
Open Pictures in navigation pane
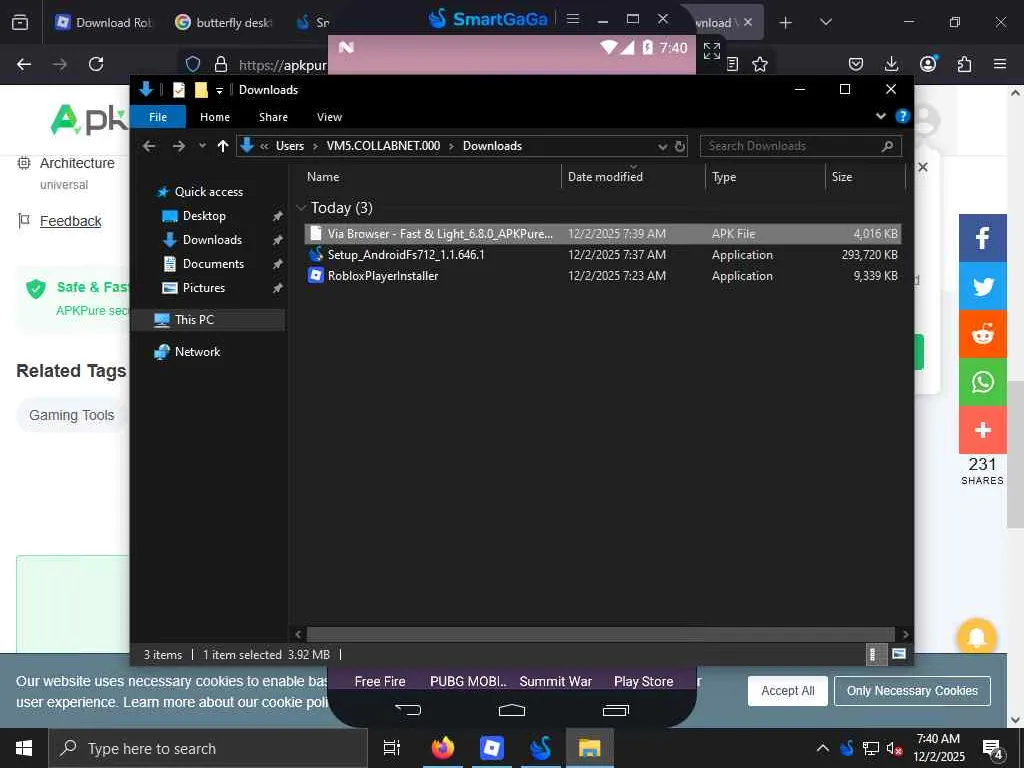click(204, 288)
